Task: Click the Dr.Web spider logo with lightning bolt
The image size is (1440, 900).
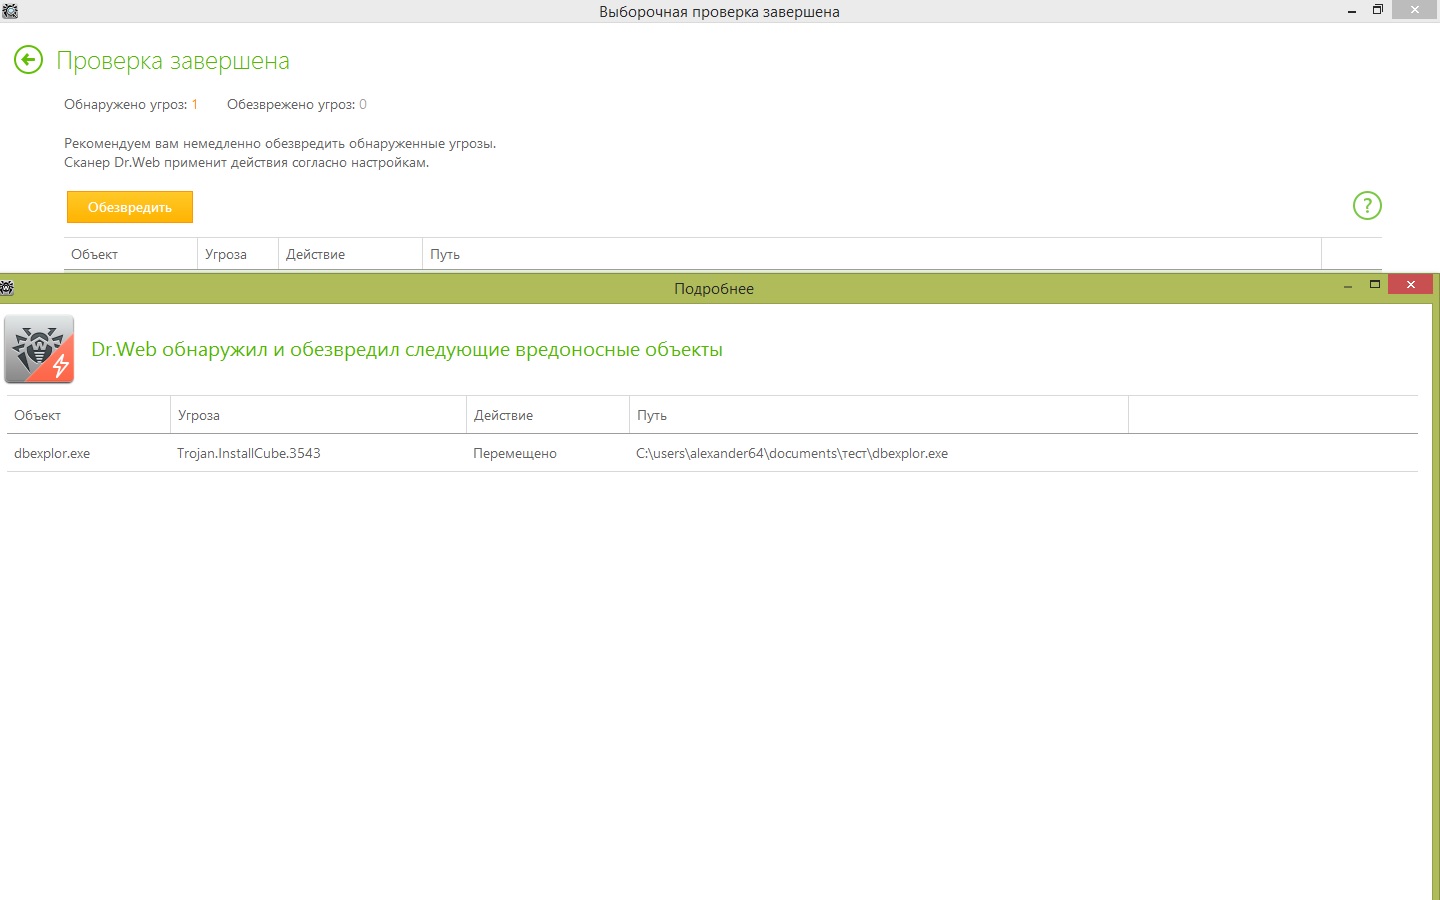Action: coord(39,349)
